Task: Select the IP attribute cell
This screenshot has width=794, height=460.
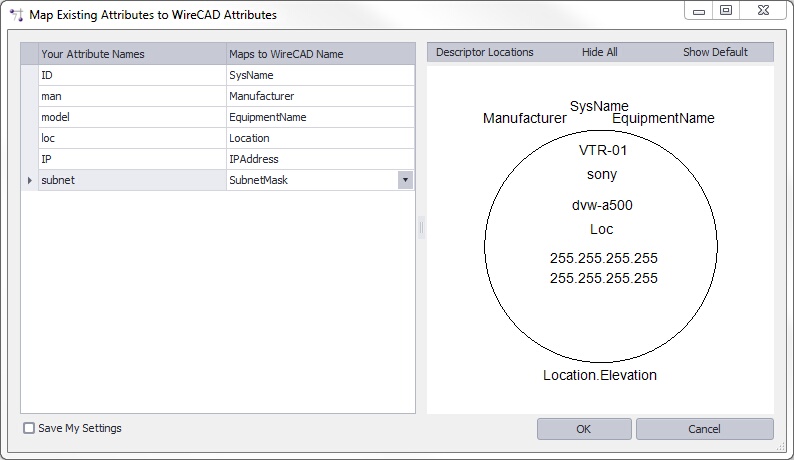Action: tap(132, 159)
